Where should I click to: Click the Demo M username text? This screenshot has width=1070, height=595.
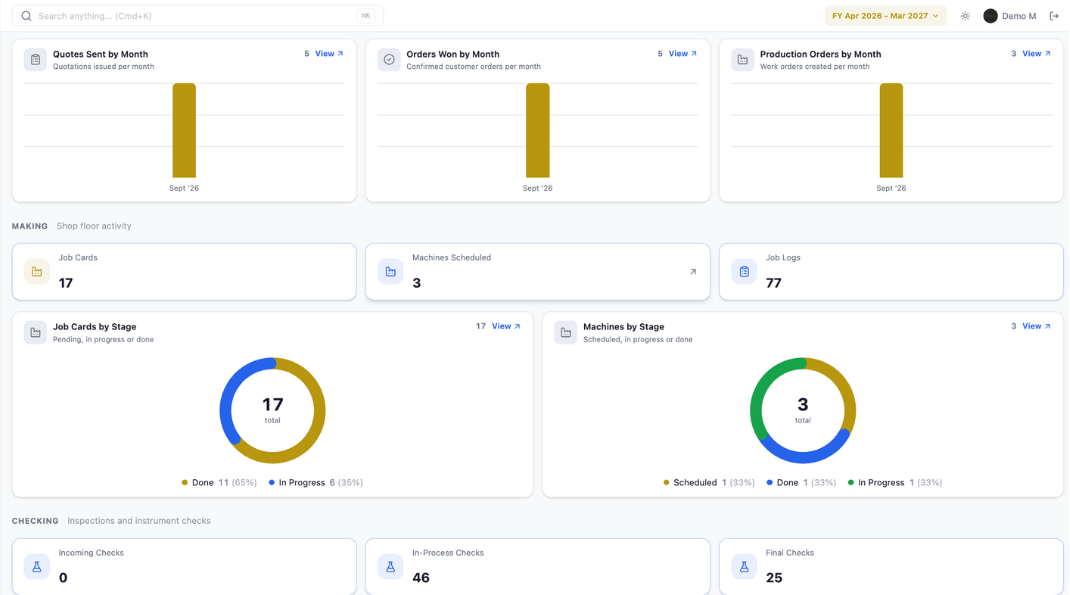tap(1019, 16)
